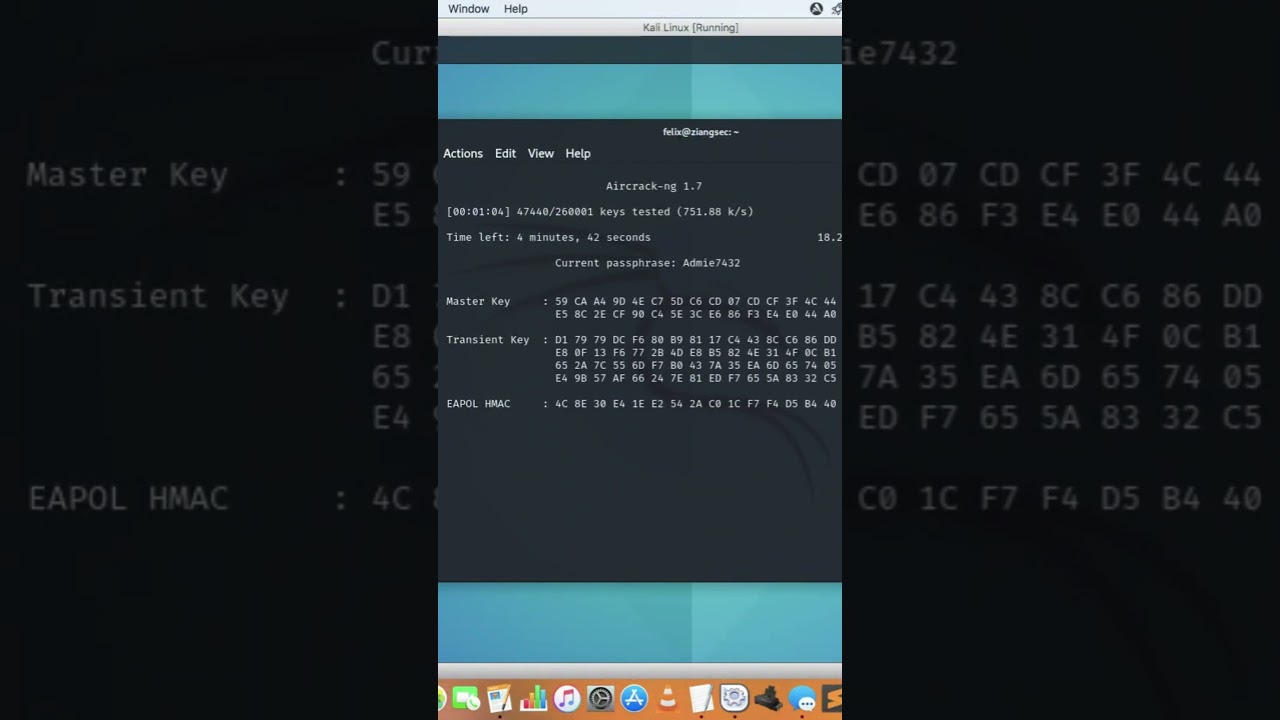
Task: Click the Transient Key row starting E8 0F
Action: [696, 353]
